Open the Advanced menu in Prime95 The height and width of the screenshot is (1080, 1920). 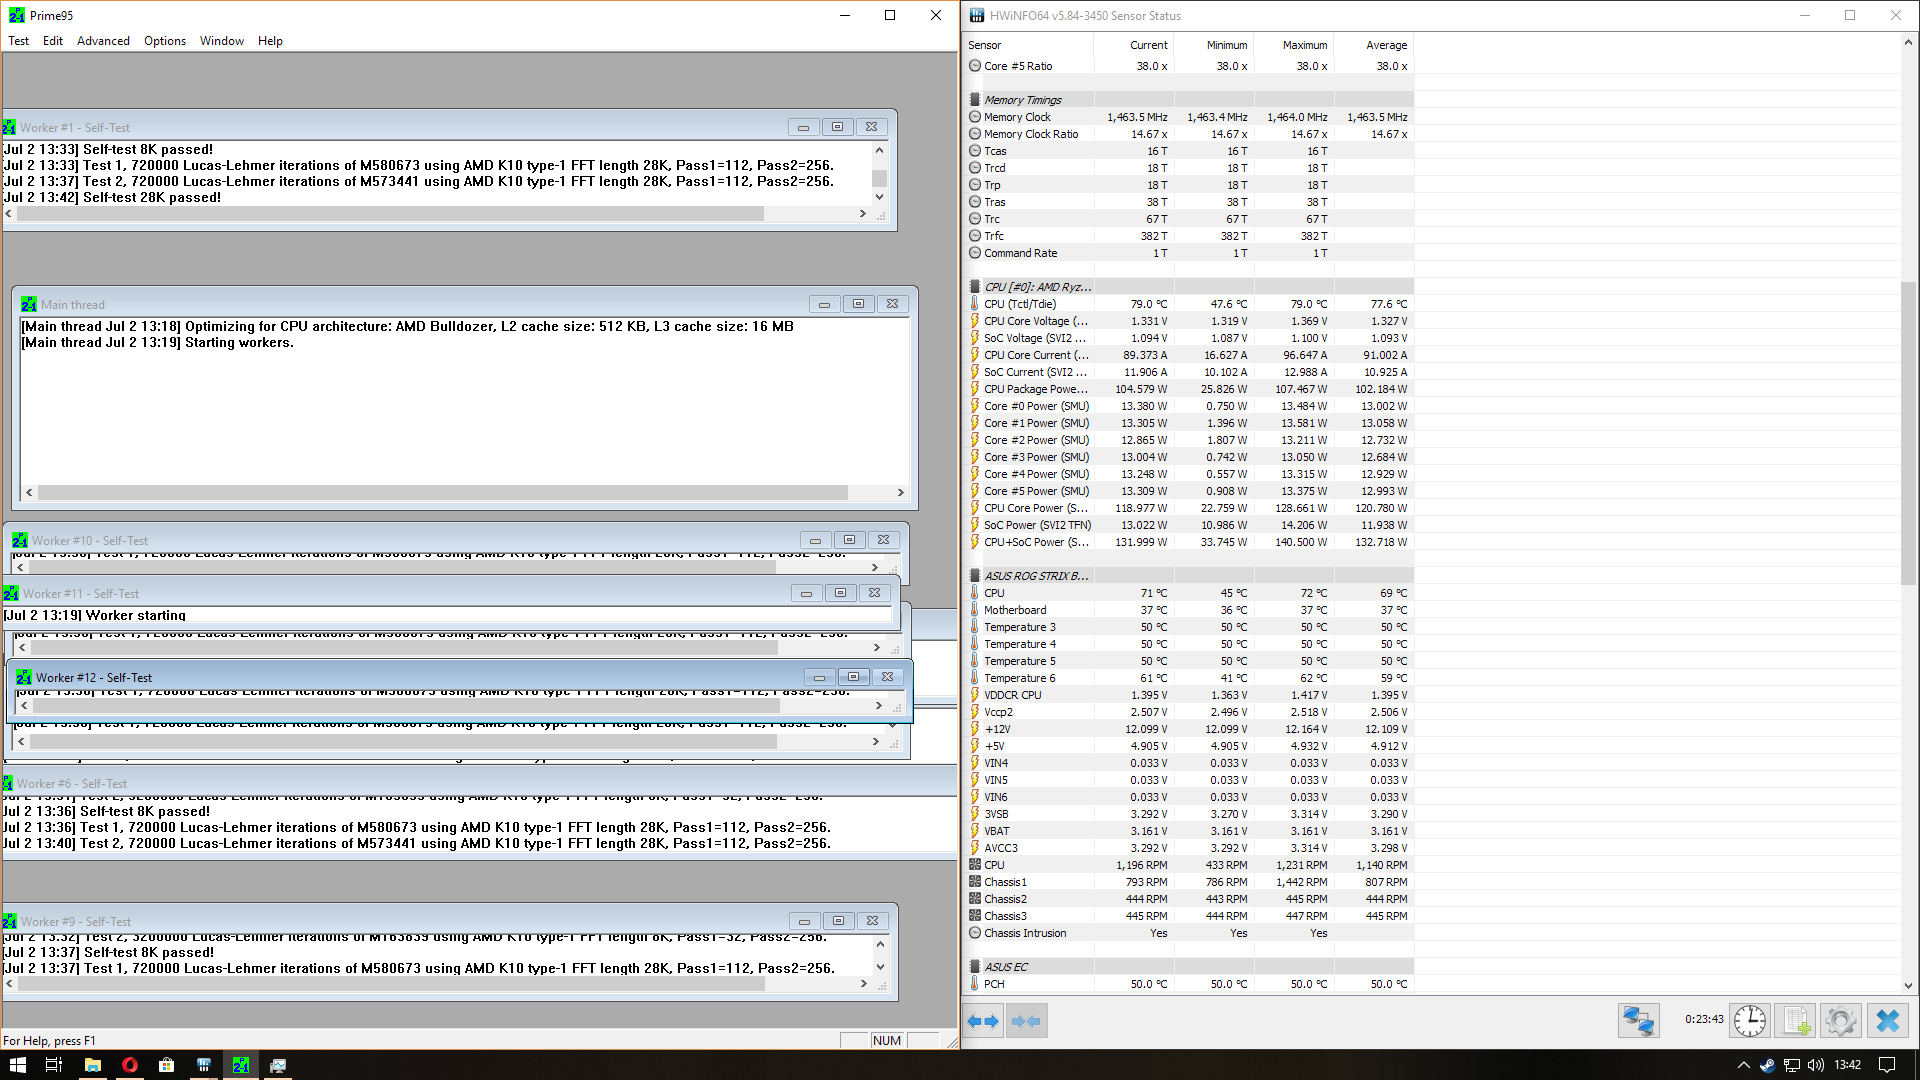pyautogui.click(x=103, y=41)
